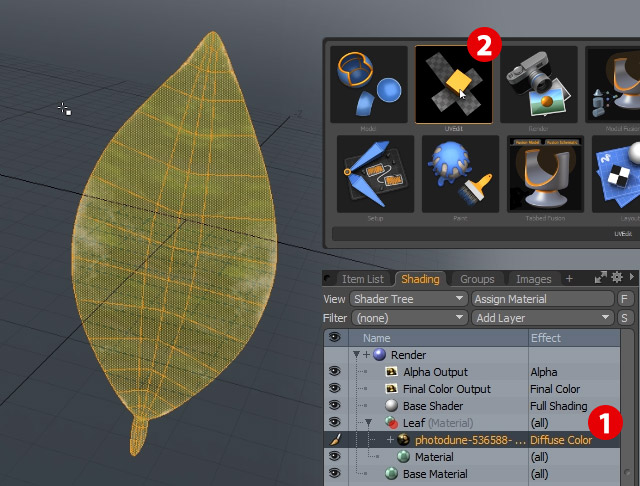The height and width of the screenshot is (486, 640).
Task: Click the round dot left of Item List
Action: [327, 279]
